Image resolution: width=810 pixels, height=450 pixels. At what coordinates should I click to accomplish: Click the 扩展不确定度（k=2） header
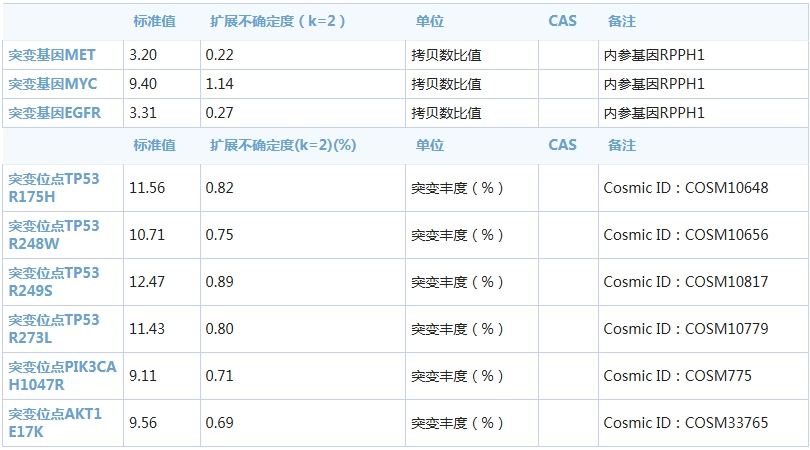277,21
